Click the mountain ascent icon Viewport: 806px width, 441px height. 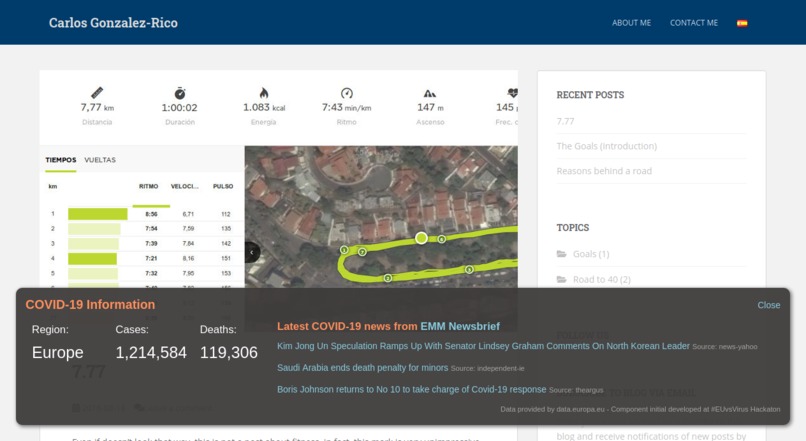click(430, 93)
